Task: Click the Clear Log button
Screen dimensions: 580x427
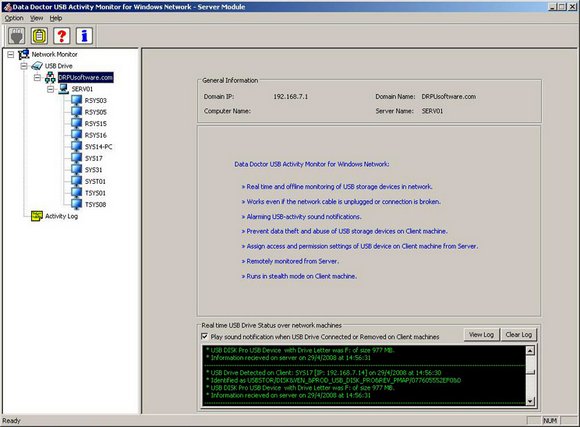Action: coord(519,334)
